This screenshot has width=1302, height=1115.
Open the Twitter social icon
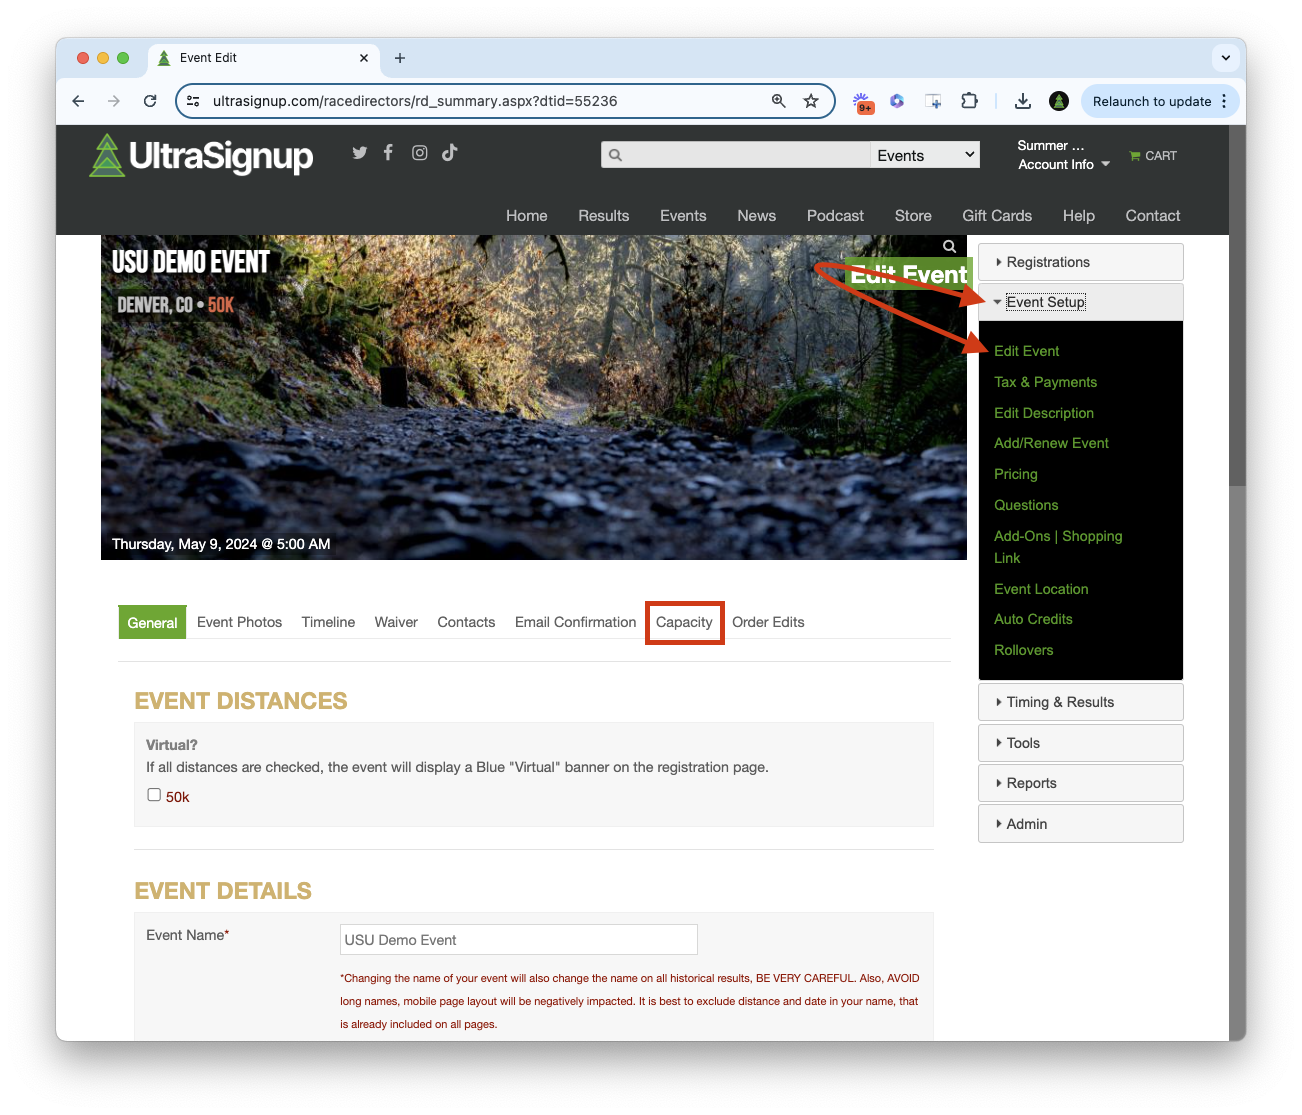click(360, 153)
